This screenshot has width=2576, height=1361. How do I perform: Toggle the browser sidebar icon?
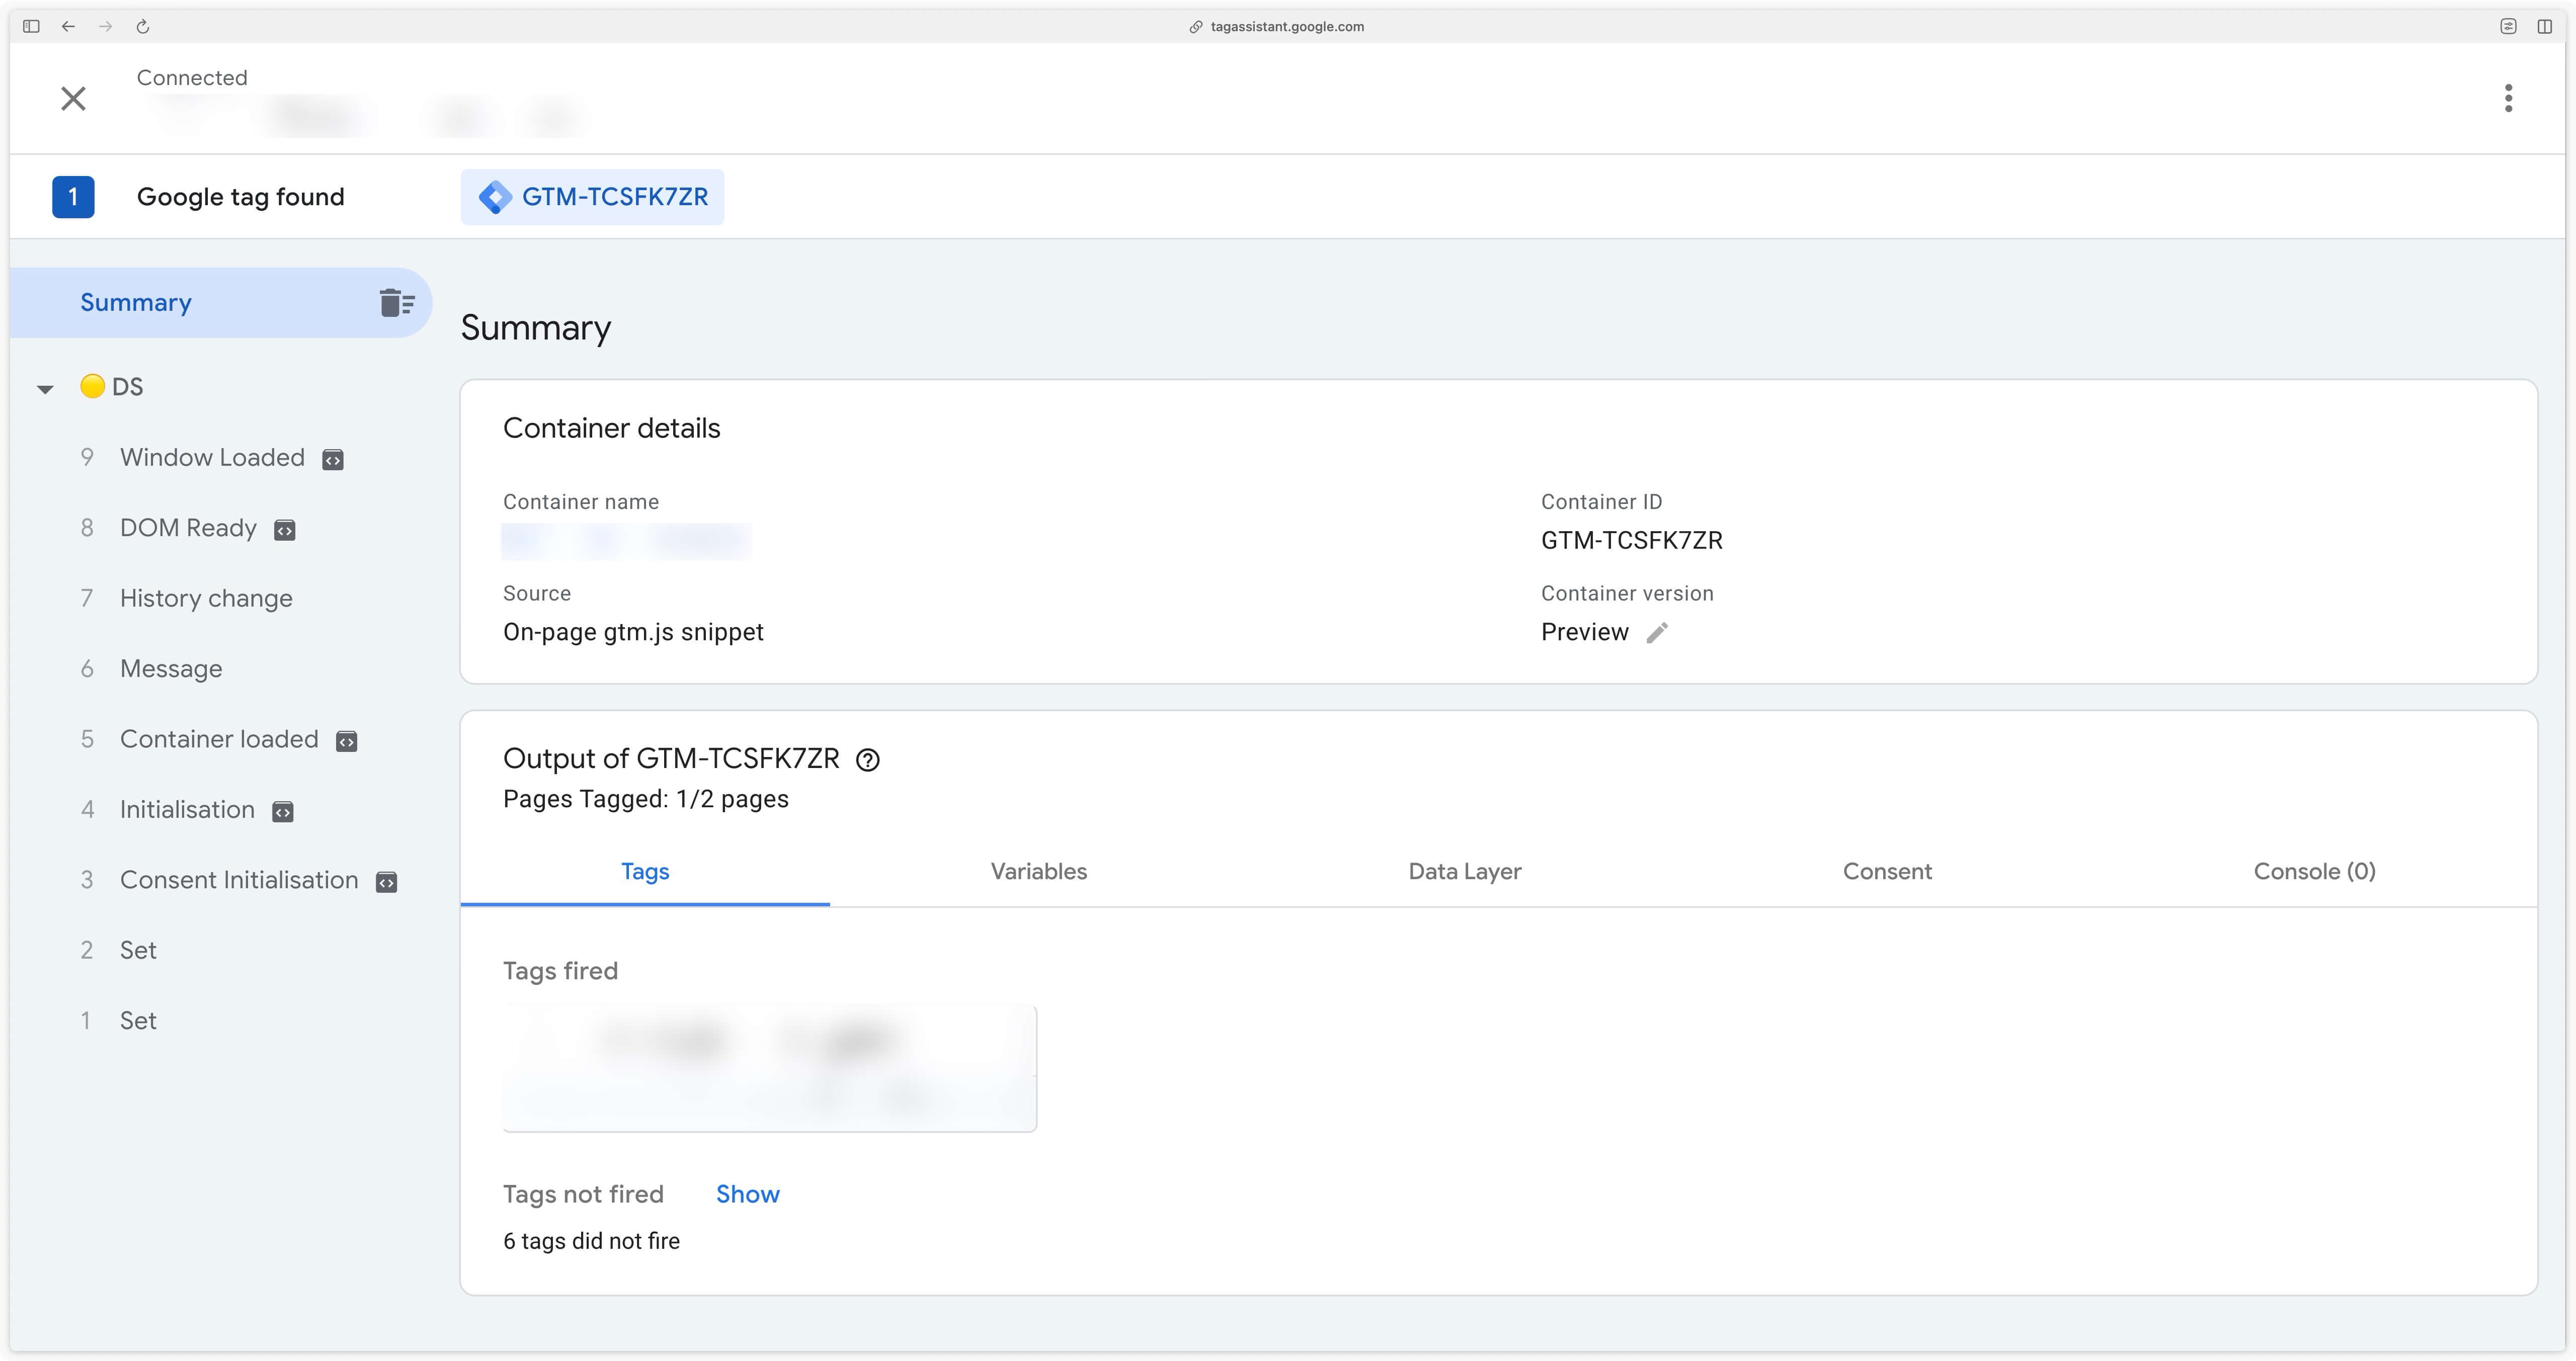coord(31,27)
